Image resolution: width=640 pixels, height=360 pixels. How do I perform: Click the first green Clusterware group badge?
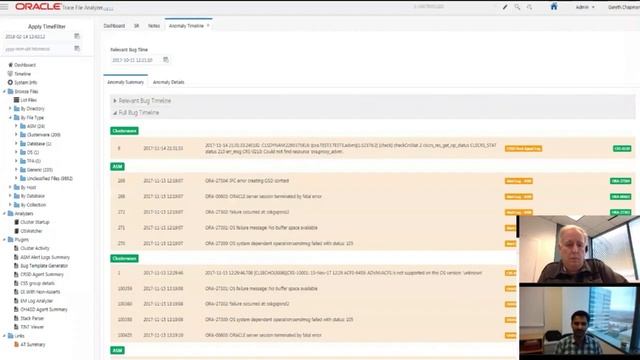124,131
